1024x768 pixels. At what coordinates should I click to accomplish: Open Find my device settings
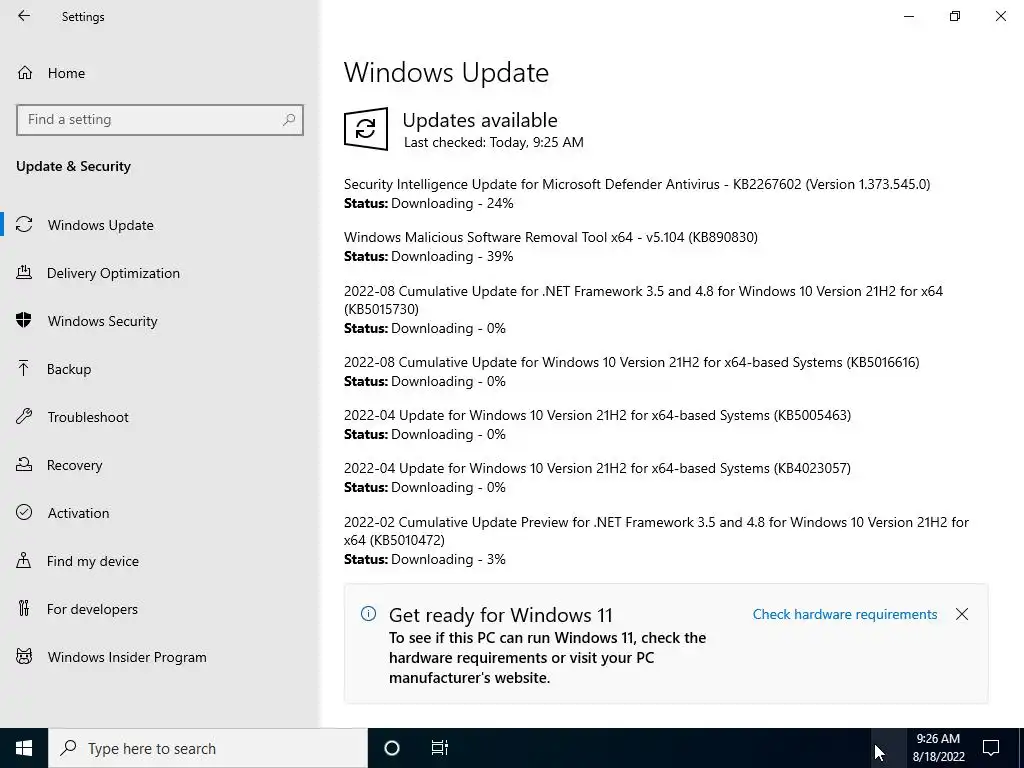point(93,561)
